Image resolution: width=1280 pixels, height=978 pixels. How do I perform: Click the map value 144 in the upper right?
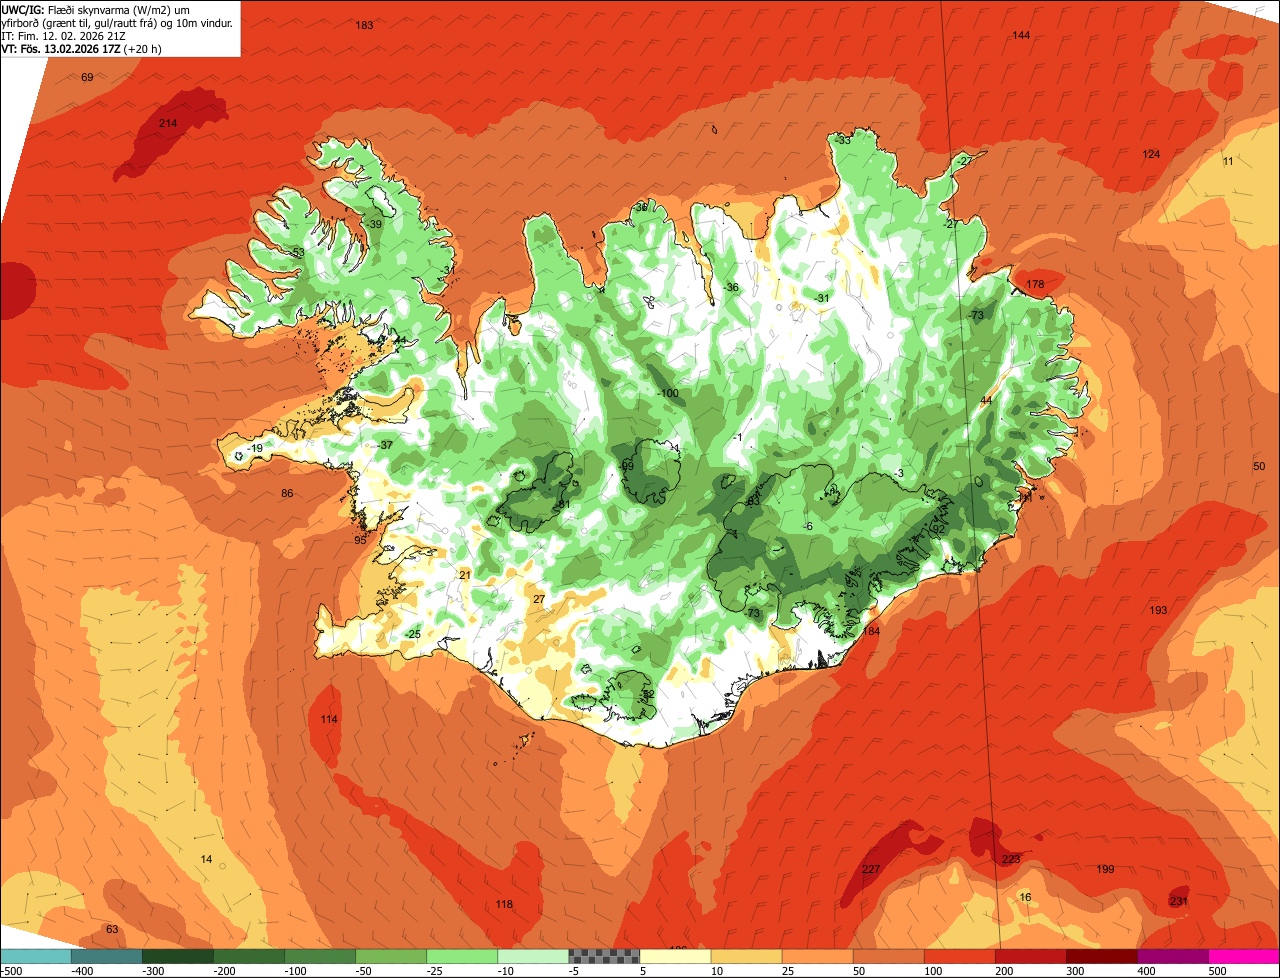(1021, 35)
